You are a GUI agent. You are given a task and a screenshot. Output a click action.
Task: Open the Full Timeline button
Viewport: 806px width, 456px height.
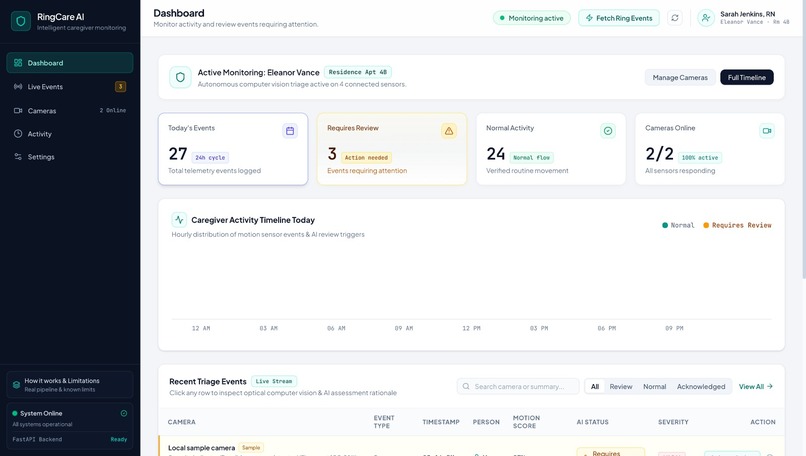[747, 78]
